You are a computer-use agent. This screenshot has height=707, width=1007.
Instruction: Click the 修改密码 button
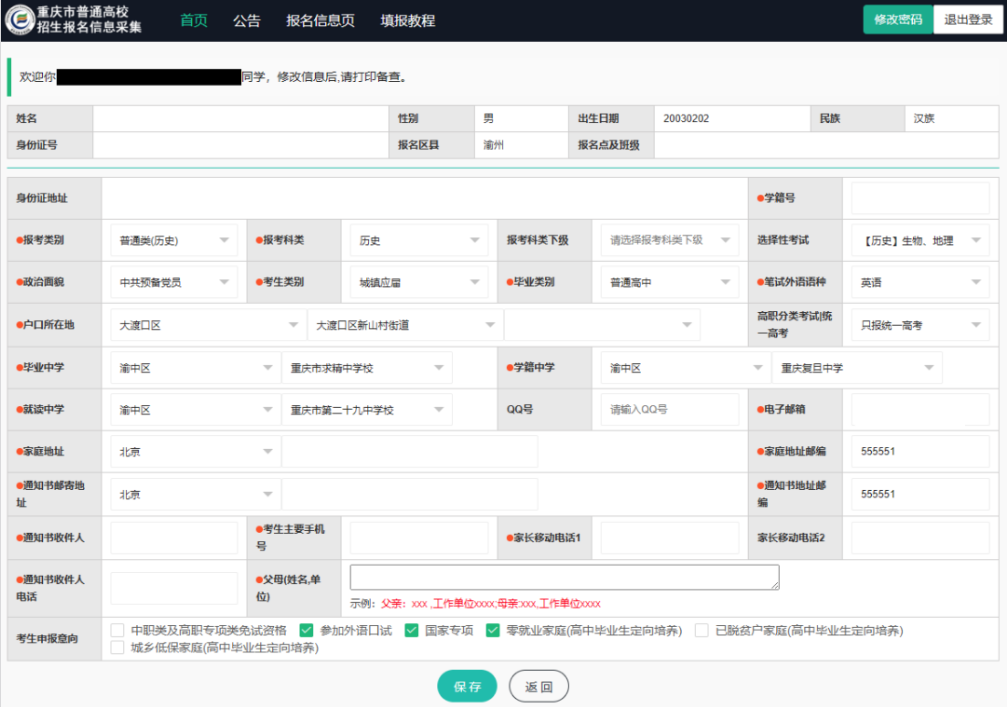click(898, 20)
